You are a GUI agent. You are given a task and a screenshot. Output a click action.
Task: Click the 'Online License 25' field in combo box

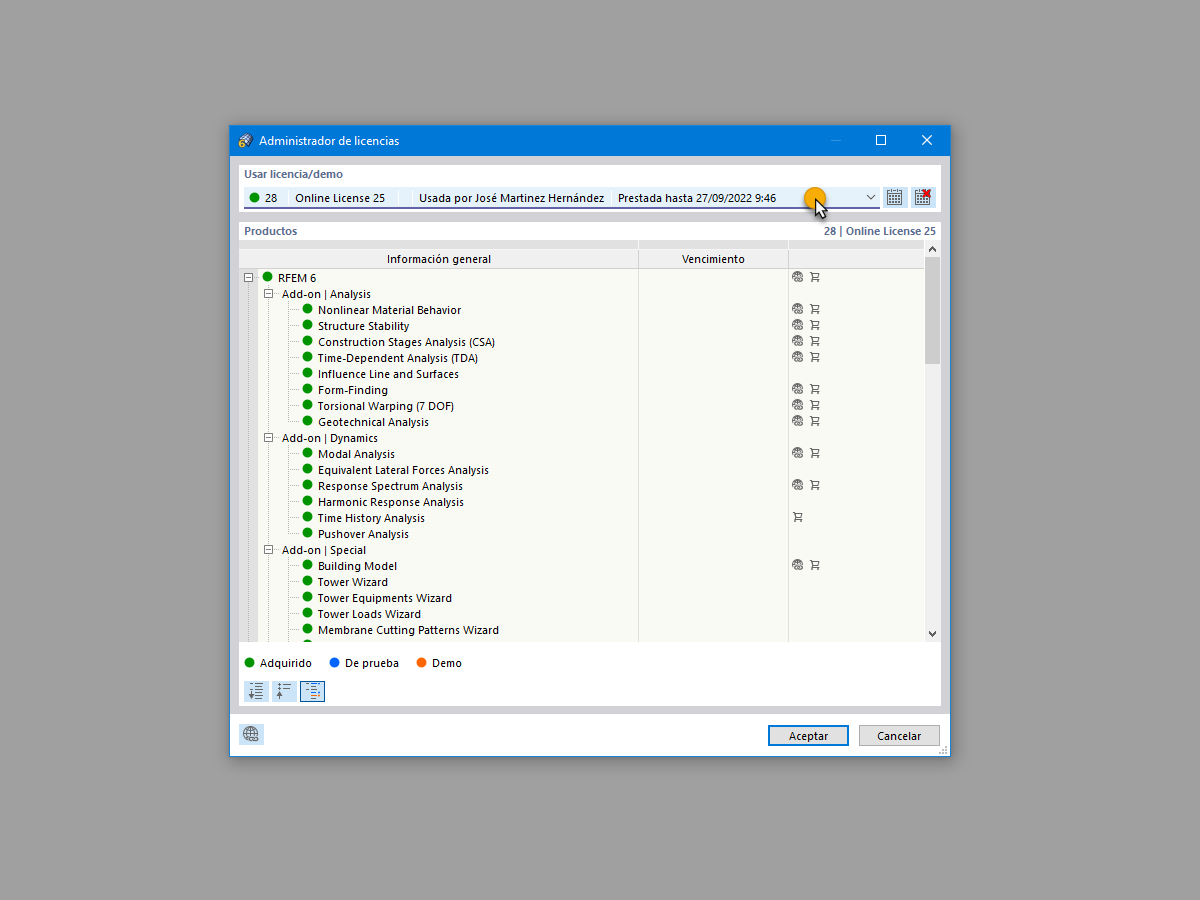[340, 198]
